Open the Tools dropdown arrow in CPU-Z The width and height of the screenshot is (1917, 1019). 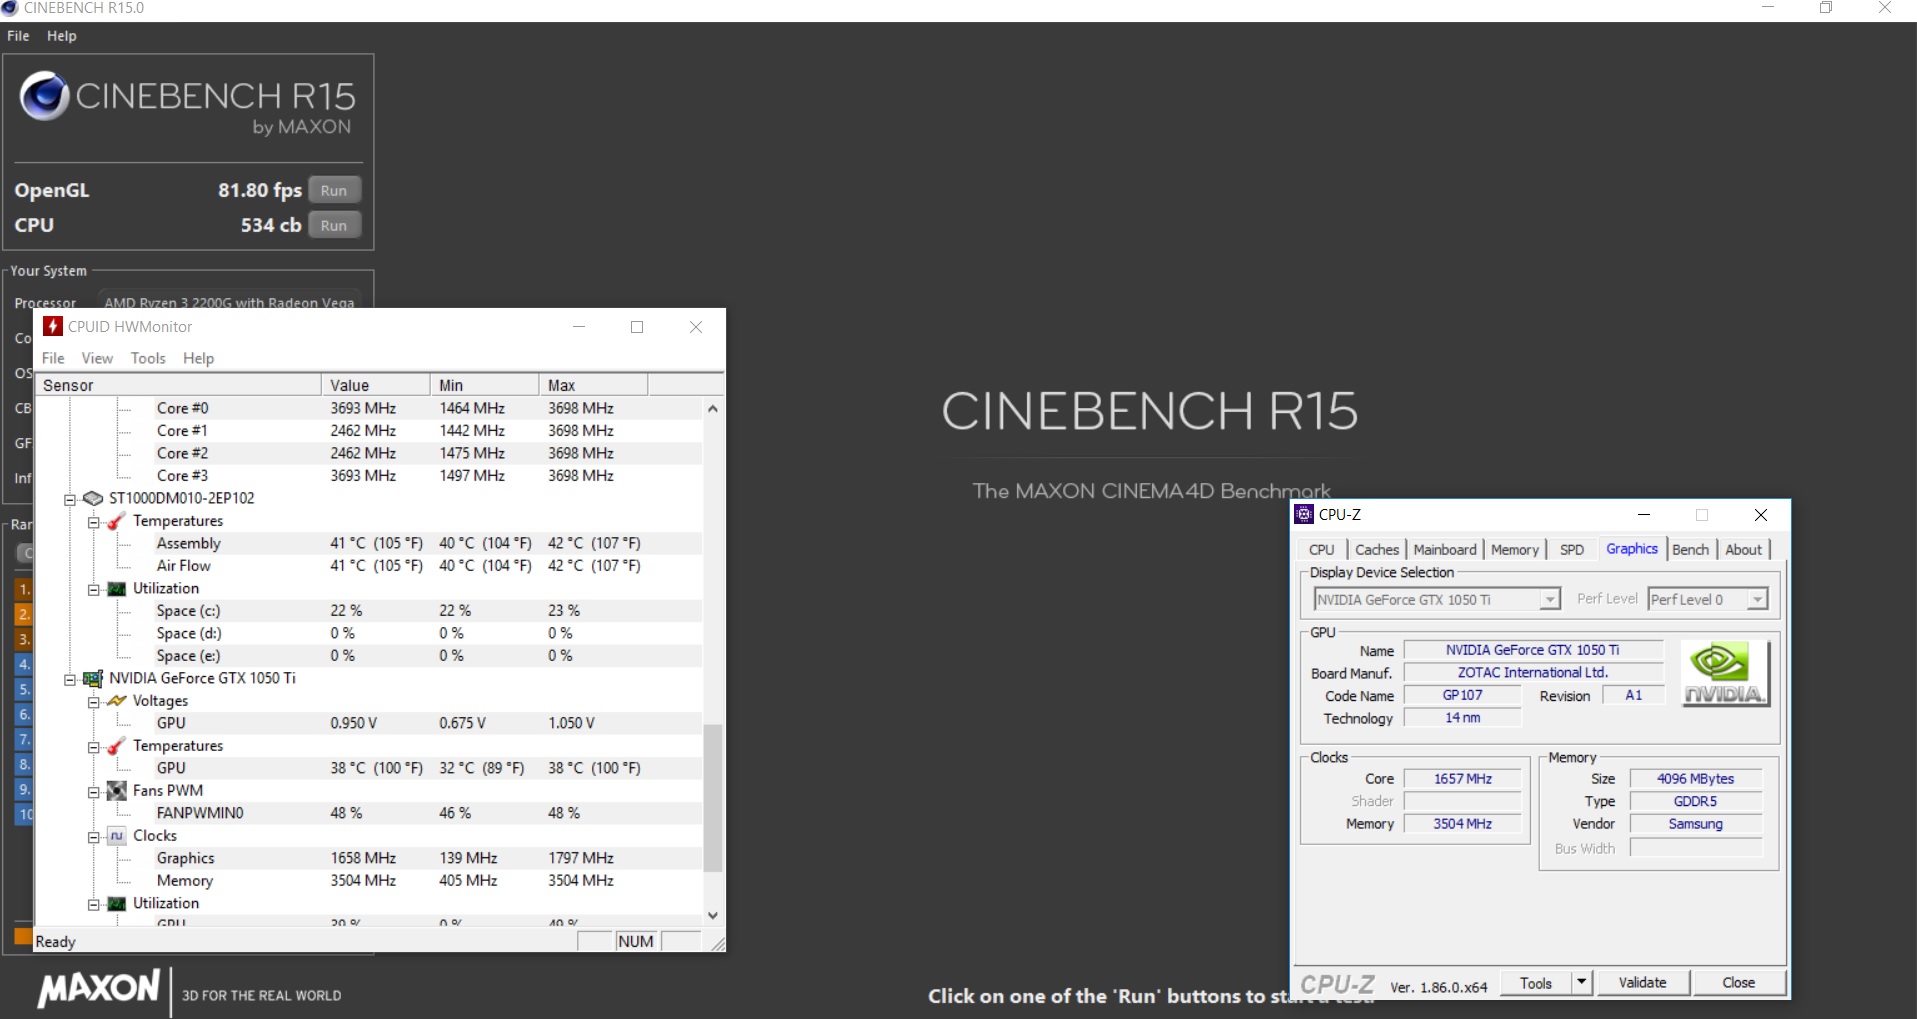click(x=1581, y=982)
